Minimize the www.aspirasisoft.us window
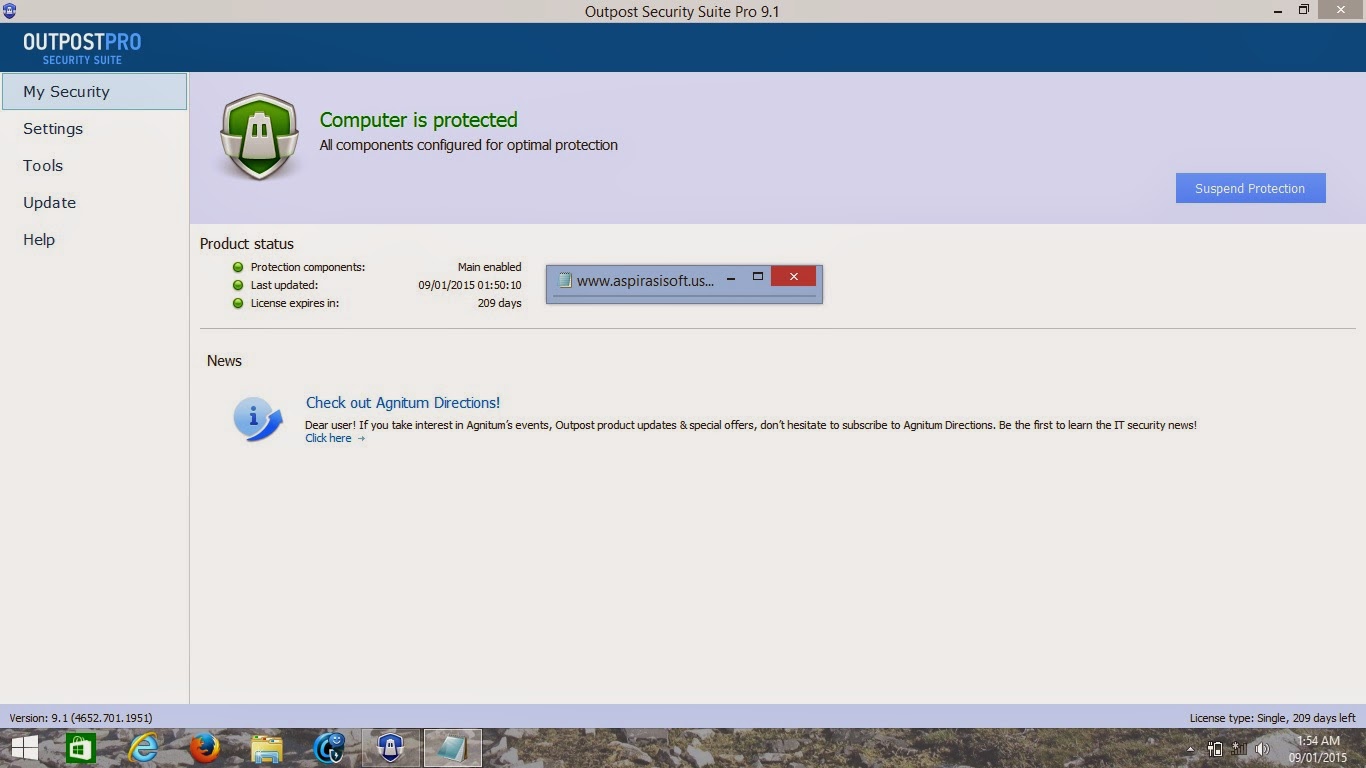This screenshot has height=768, width=1366. (x=731, y=278)
